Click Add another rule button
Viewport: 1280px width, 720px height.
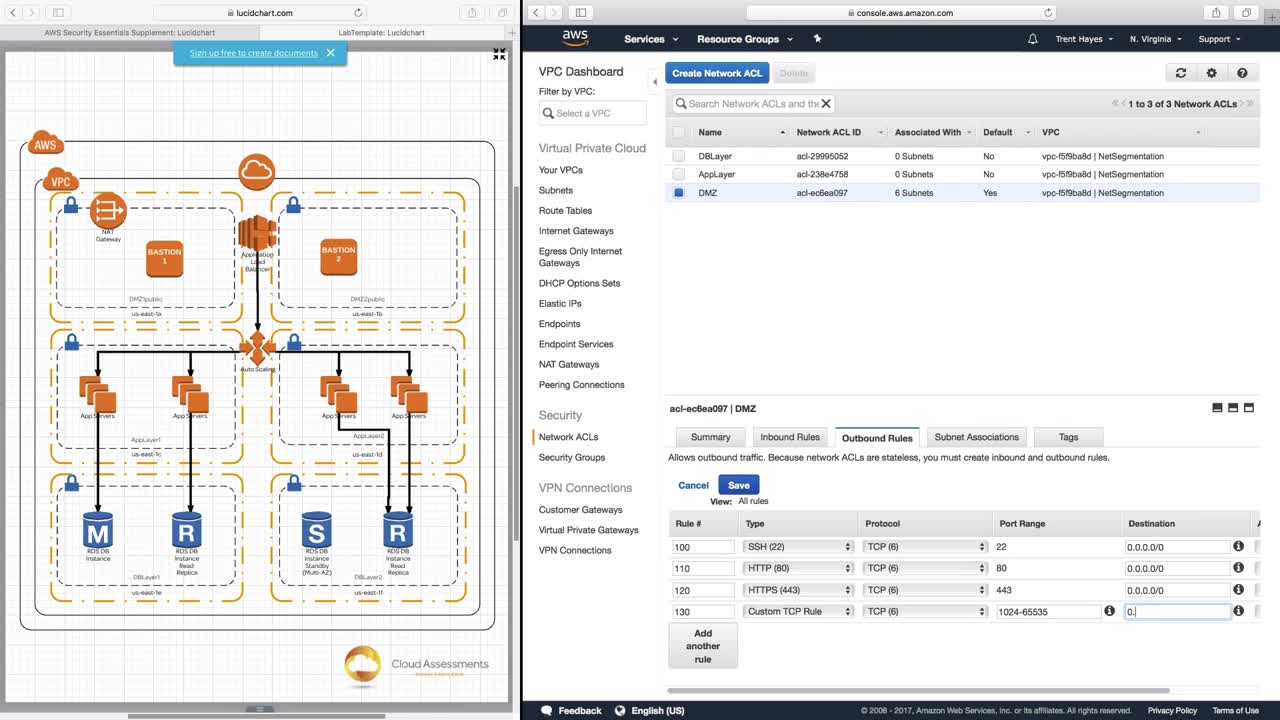tap(703, 646)
